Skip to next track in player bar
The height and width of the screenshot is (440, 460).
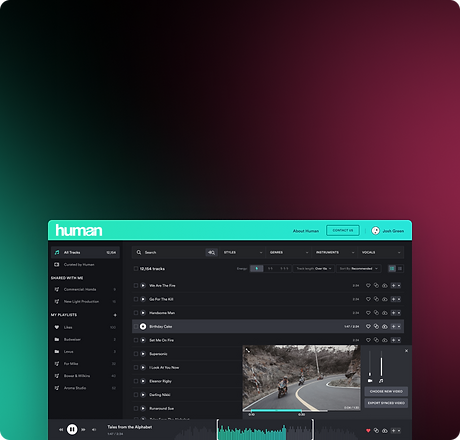coord(83,430)
